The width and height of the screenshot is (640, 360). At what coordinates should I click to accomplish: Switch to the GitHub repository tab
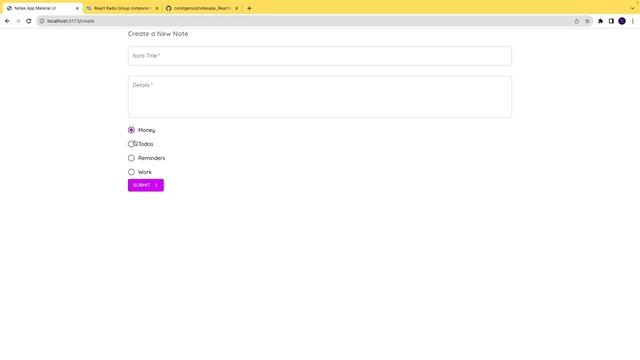coord(202,8)
